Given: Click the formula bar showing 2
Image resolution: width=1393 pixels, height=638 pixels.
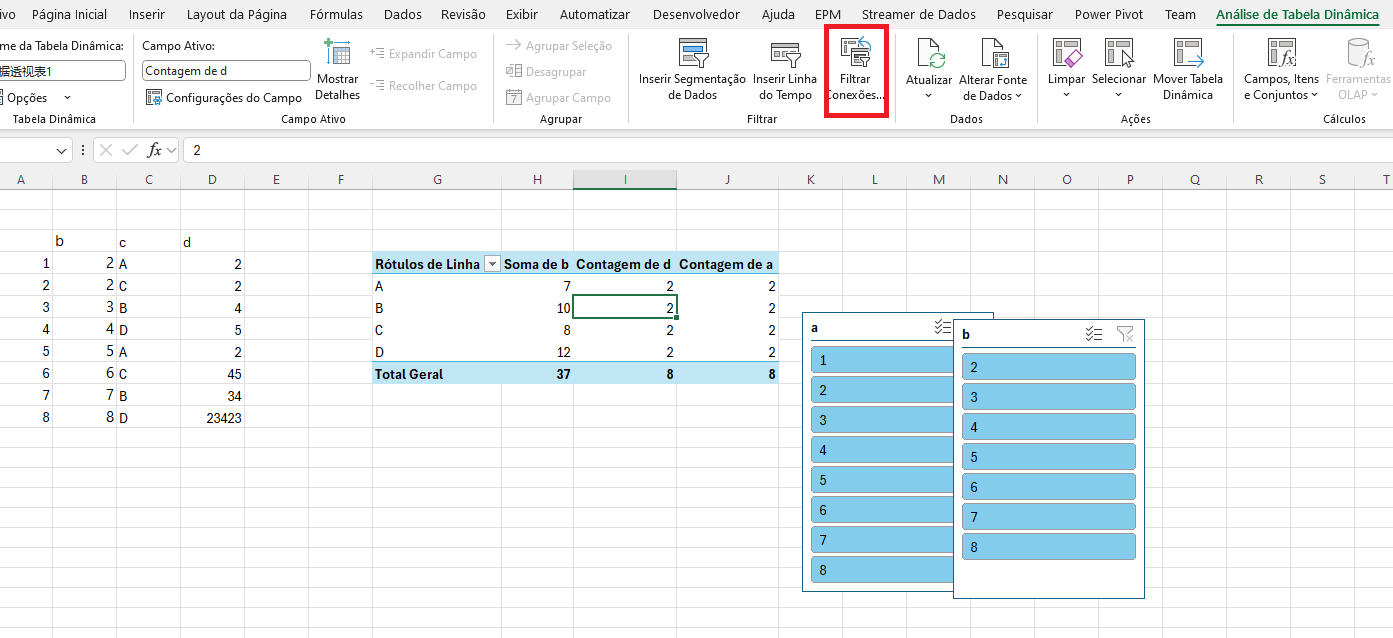Looking at the screenshot, I should point(786,150).
